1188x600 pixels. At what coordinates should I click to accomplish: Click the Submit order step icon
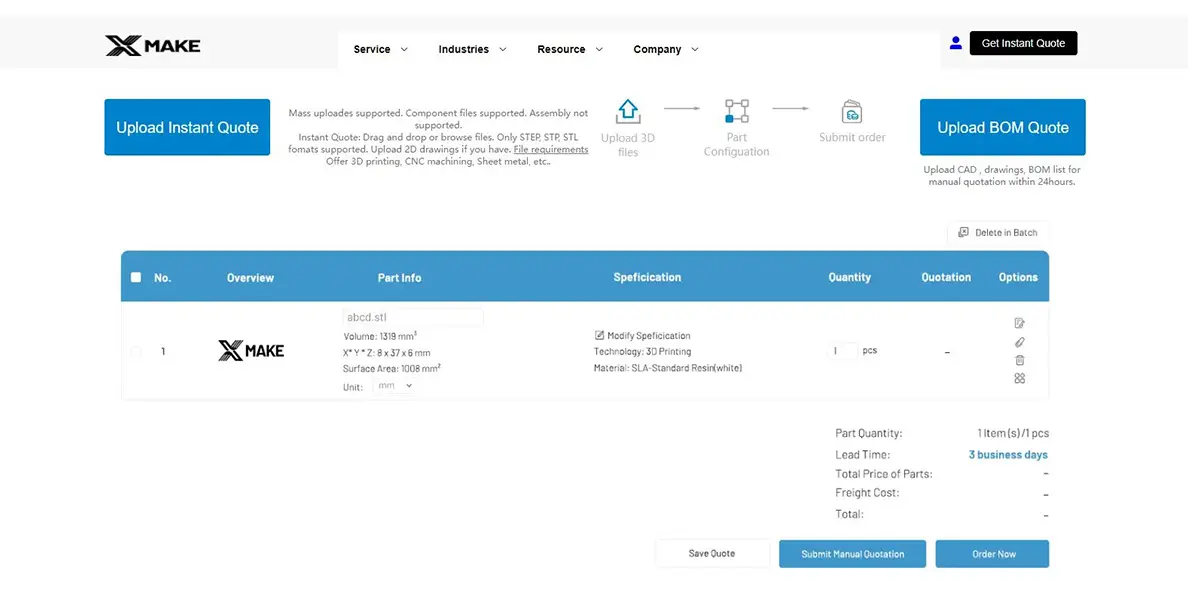(x=852, y=111)
